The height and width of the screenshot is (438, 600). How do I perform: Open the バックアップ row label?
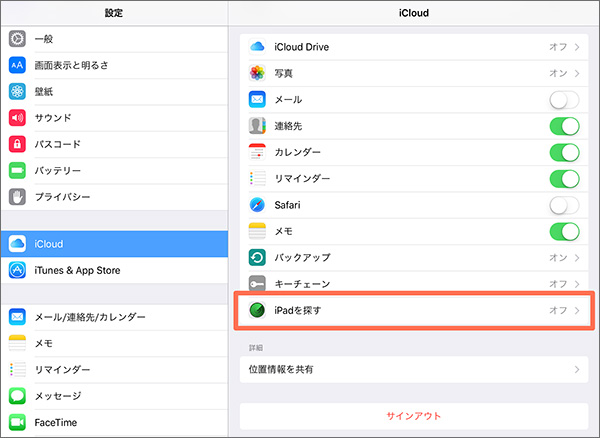(x=302, y=257)
